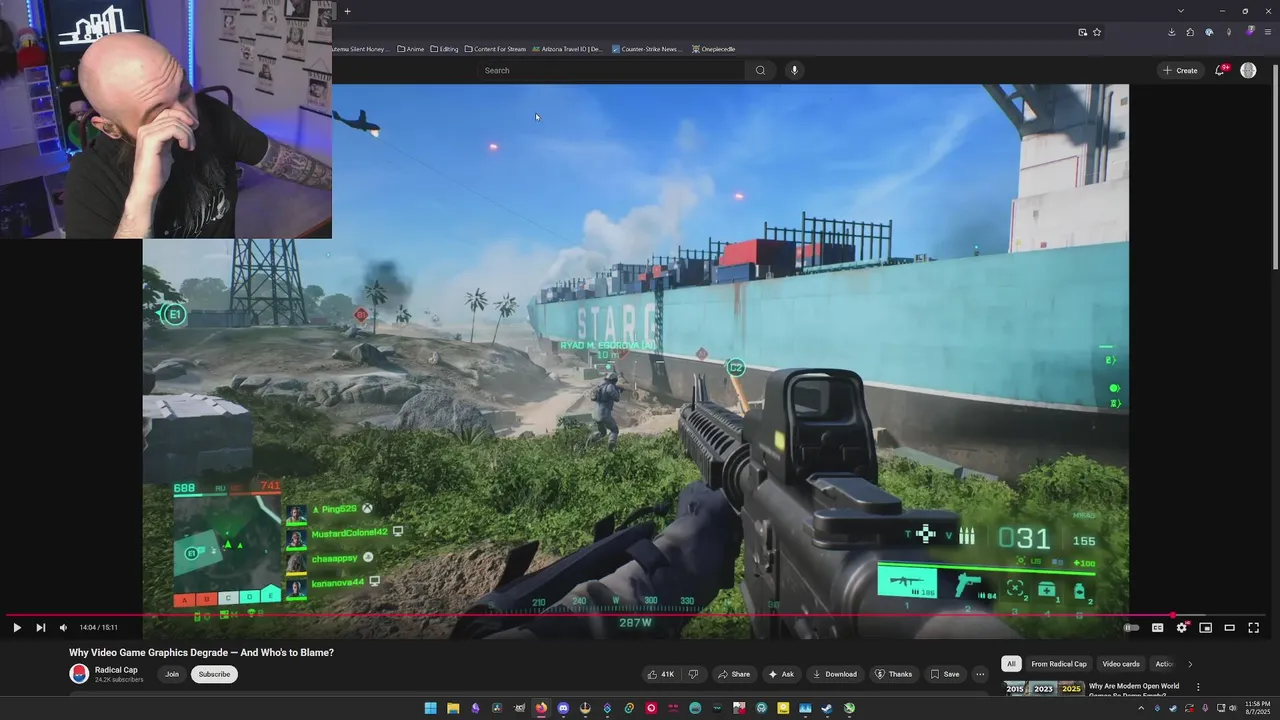Screen dimensions: 1280x720
Task: Open YouTube notifications bell
Action: (x=1220, y=70)
